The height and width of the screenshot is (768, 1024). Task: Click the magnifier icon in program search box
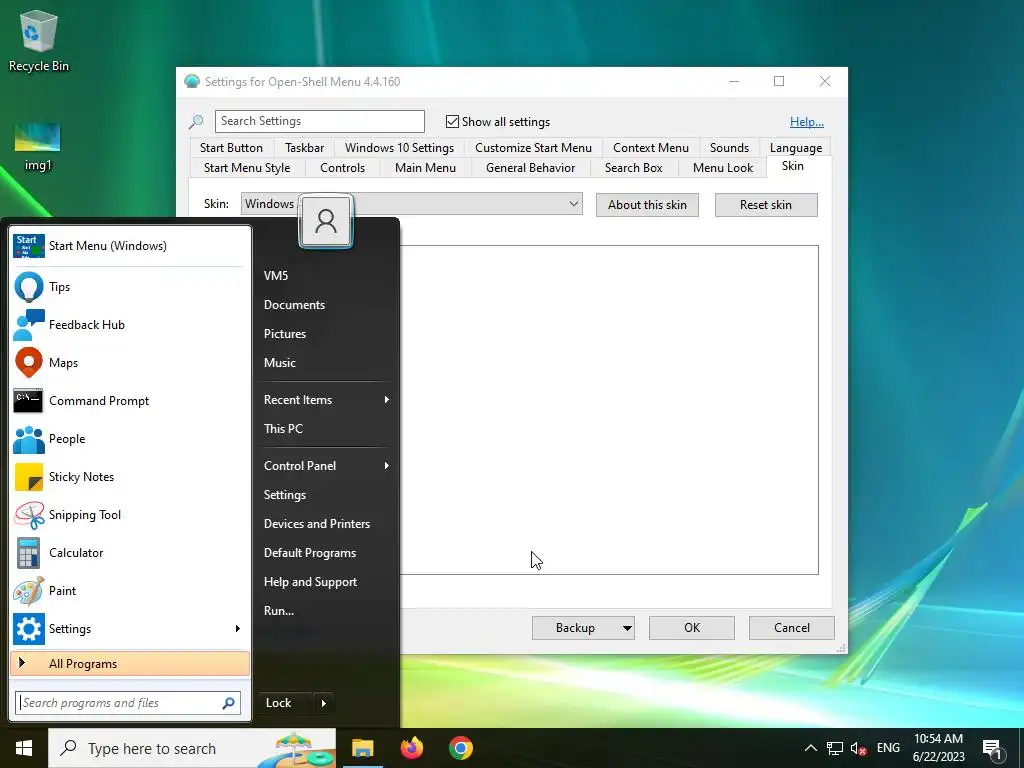[x=229, y=703]
